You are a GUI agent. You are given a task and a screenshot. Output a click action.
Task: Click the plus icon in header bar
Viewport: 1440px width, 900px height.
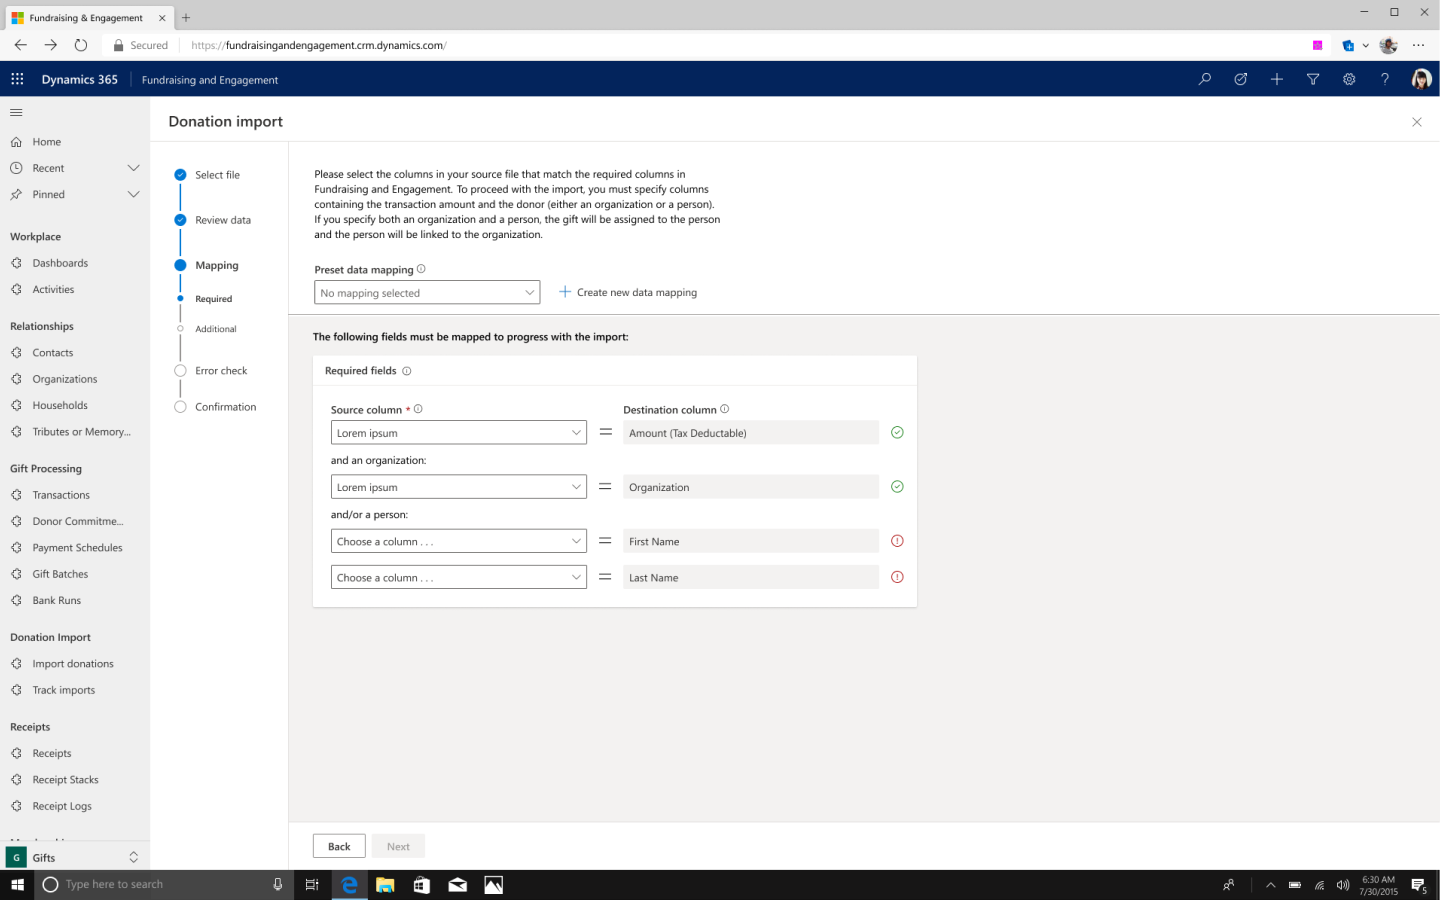tap(1277, 79)
